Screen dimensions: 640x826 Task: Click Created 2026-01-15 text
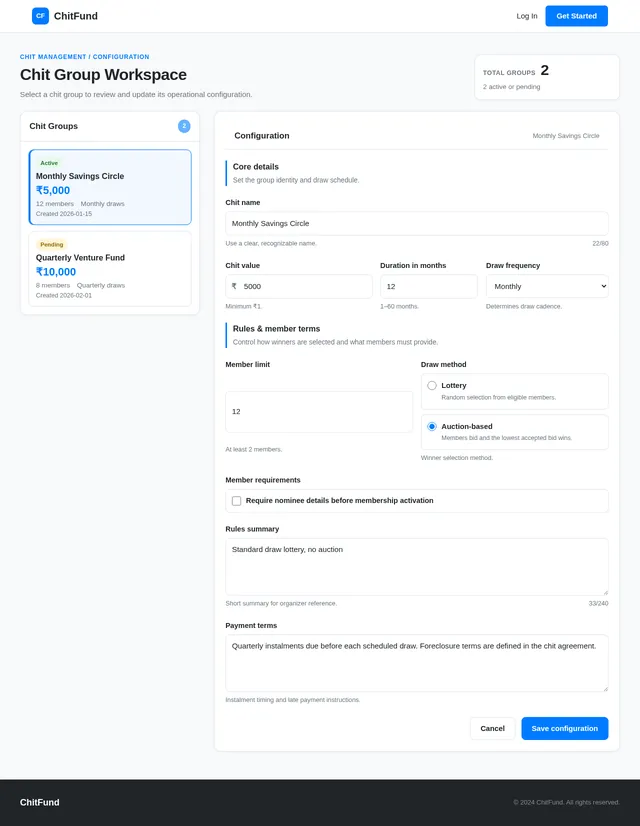(x=64, y=214)
